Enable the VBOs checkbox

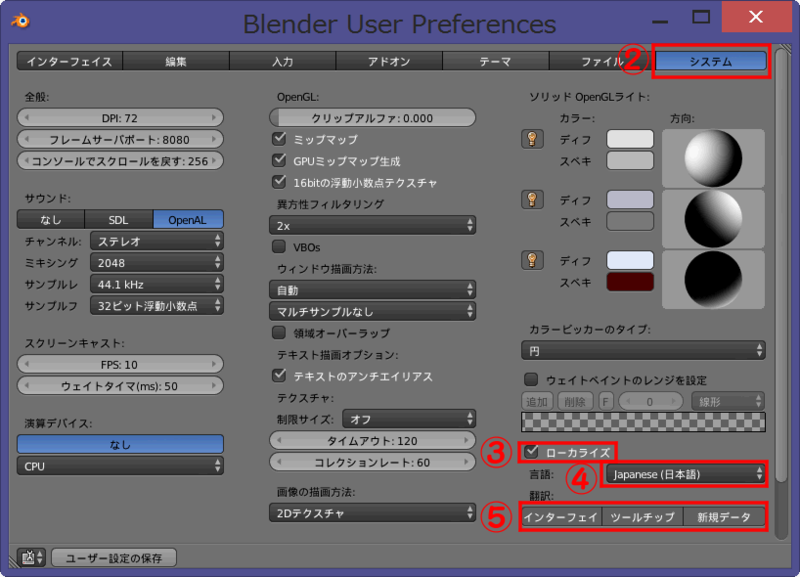(279, 247)
